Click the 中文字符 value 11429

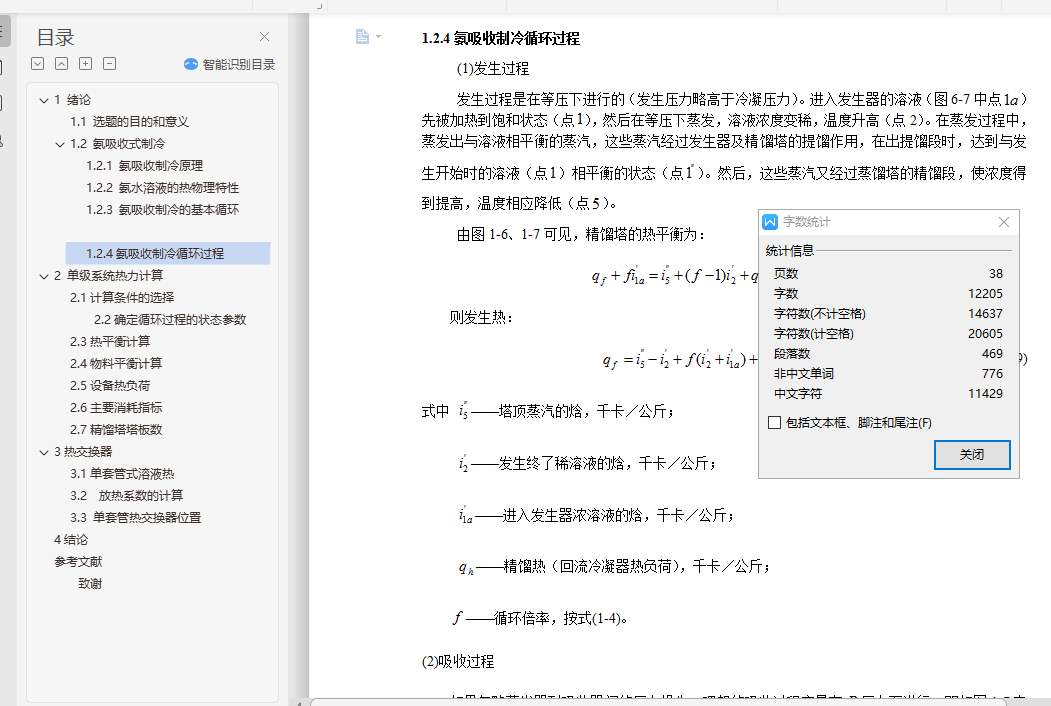click(x=985, y=394)
